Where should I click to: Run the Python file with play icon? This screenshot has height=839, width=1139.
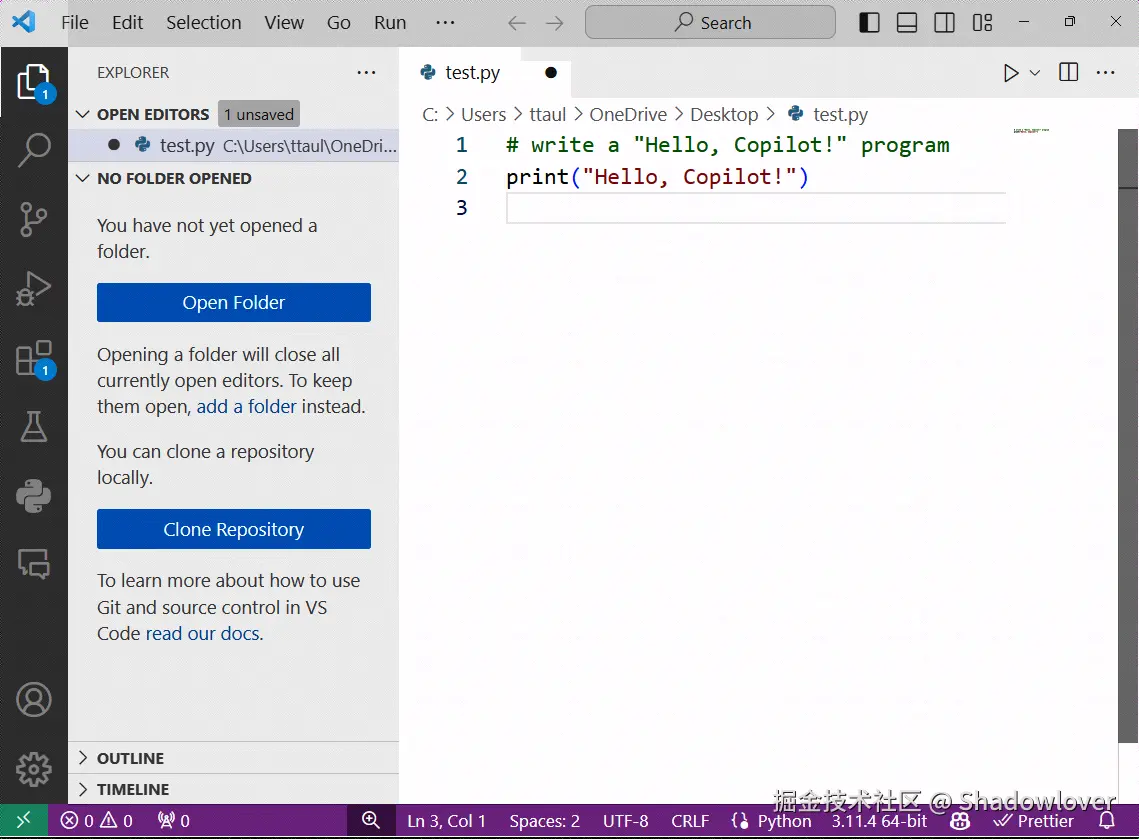(x=1010, y=73)
